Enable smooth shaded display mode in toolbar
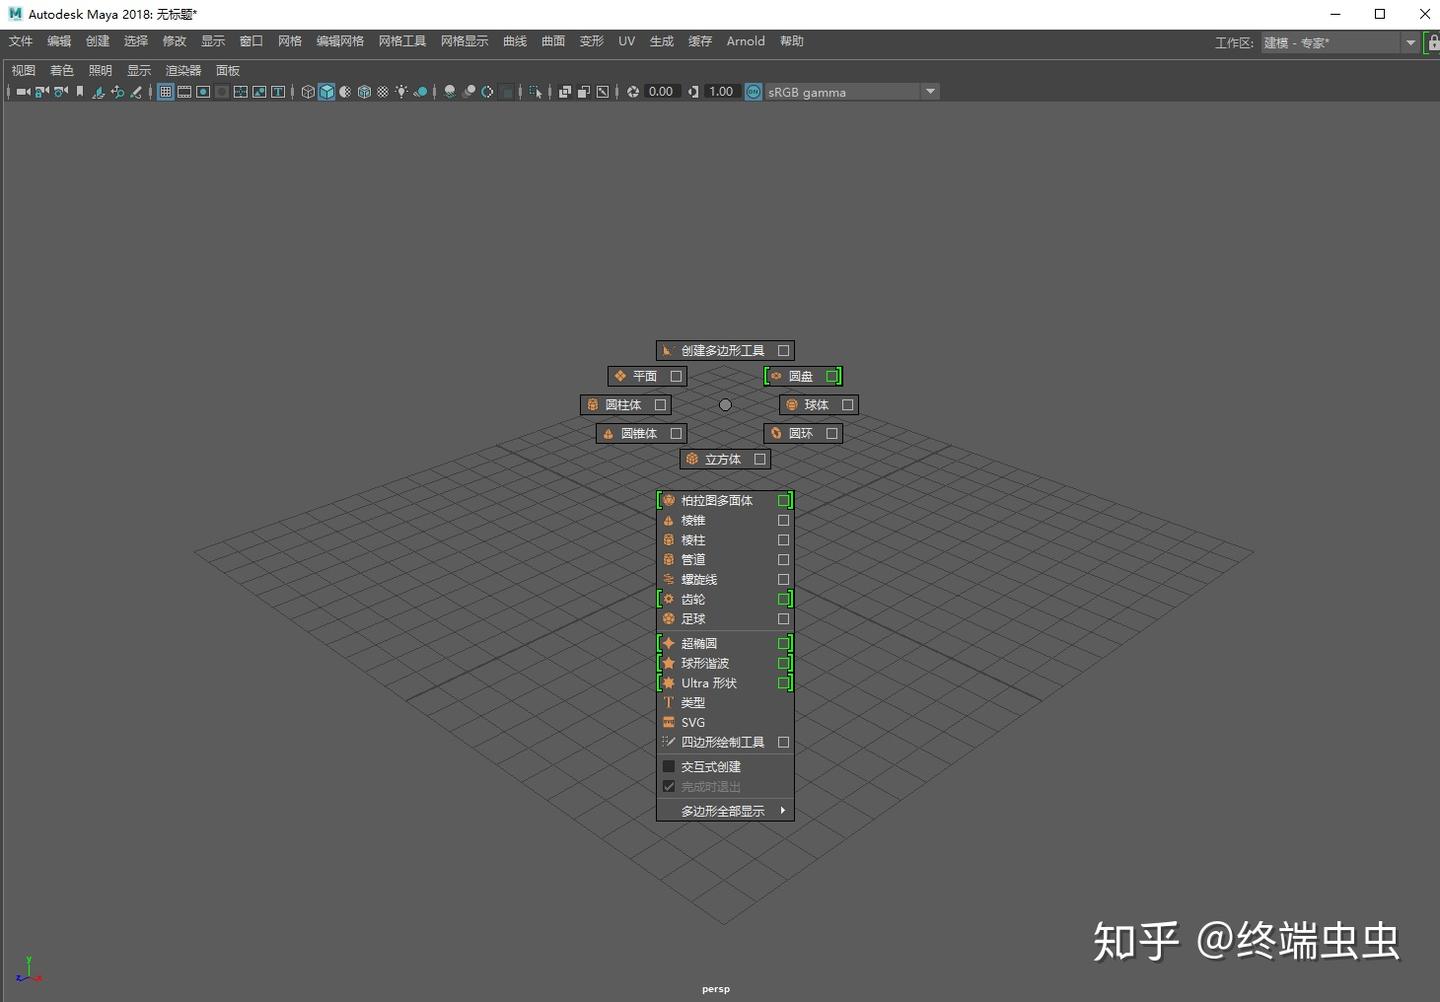 327,91
